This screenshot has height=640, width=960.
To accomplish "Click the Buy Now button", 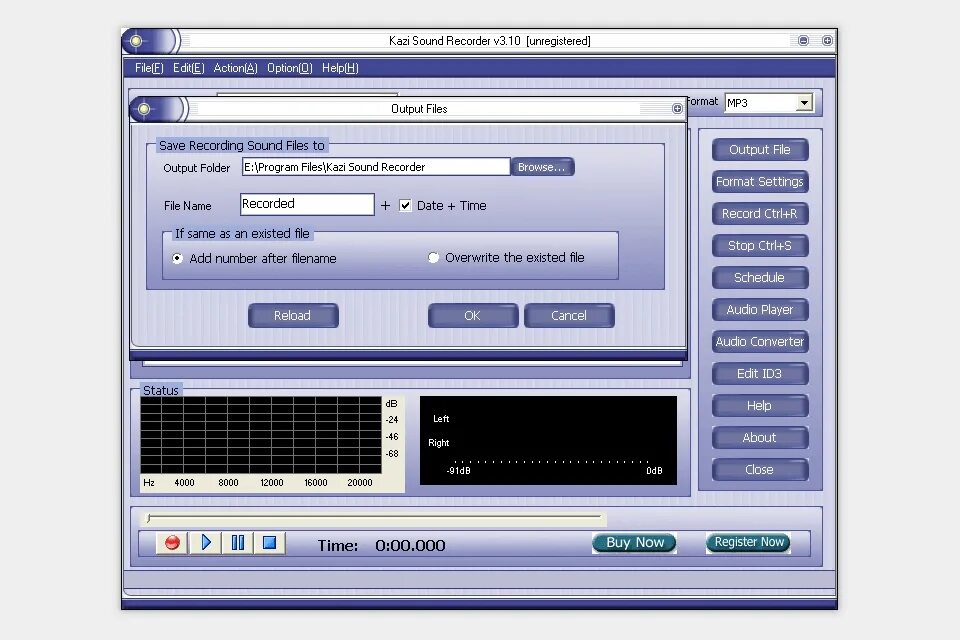I will tap(634, 543).
